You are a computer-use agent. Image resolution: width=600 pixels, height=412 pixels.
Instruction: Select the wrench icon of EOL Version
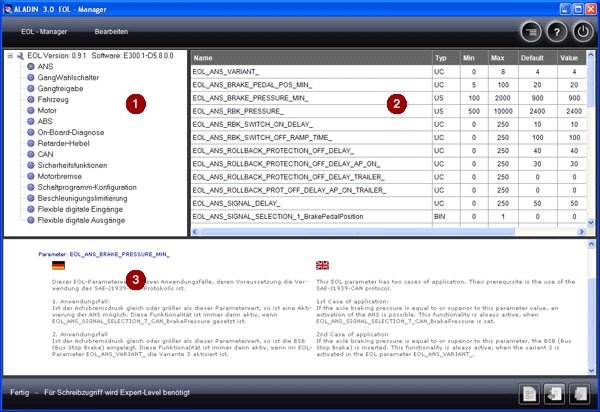(x=20, y=56)
